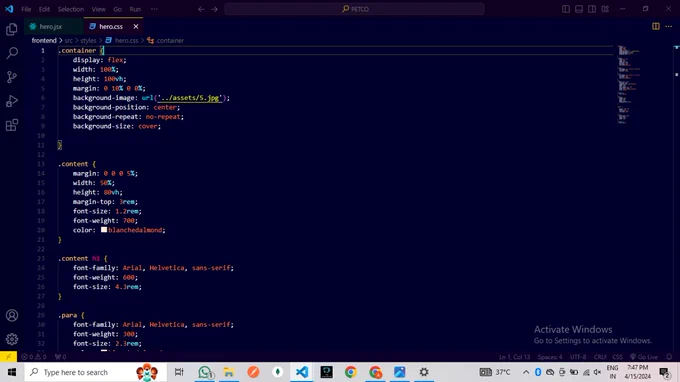Open Task View on the taskbar

[179, 372]
